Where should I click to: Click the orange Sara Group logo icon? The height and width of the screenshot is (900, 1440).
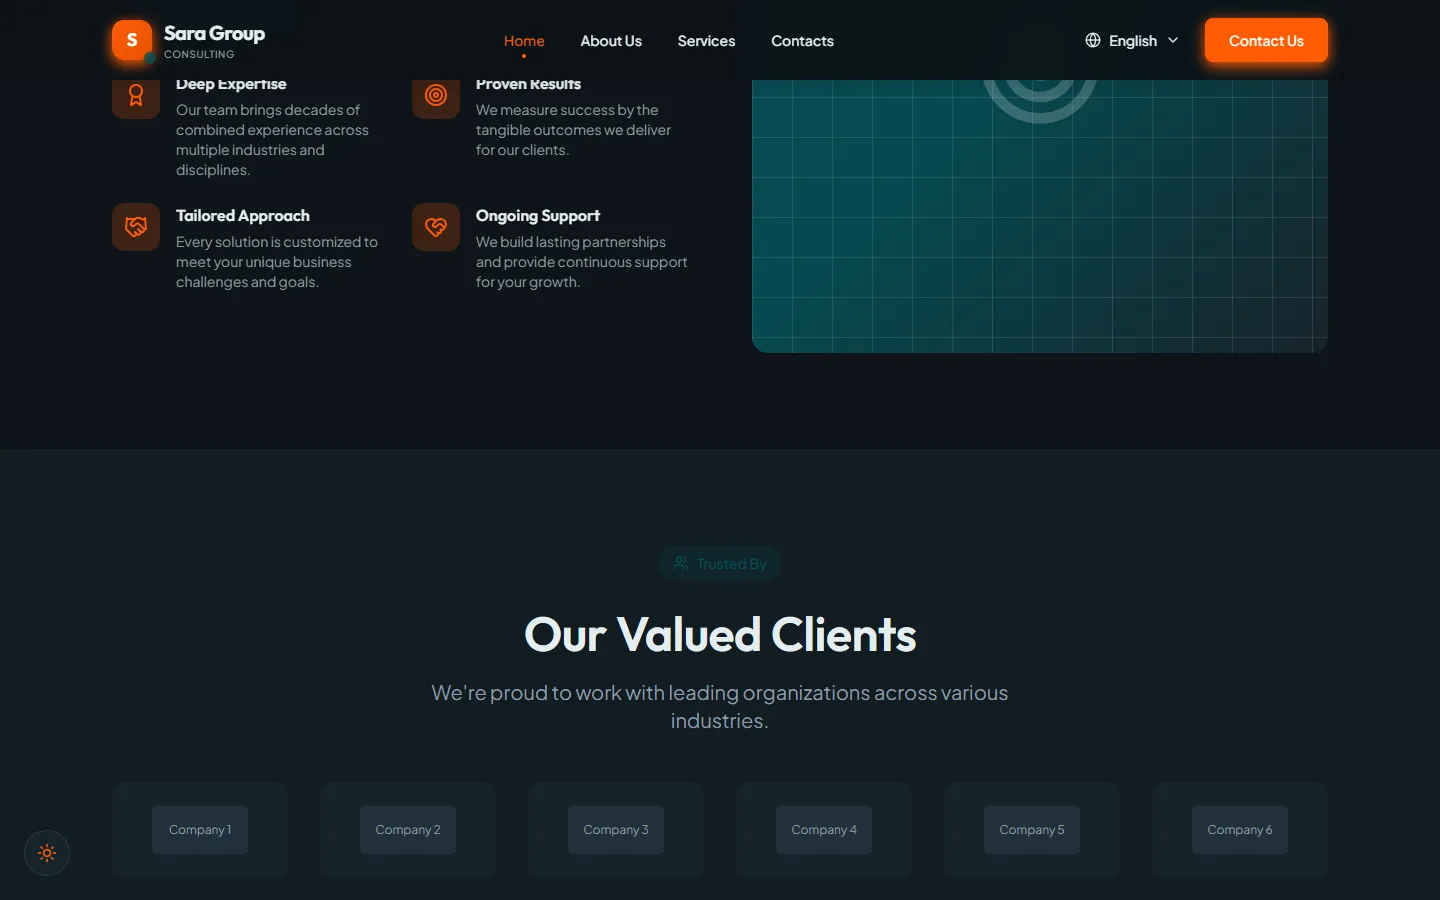pos(132,40)
